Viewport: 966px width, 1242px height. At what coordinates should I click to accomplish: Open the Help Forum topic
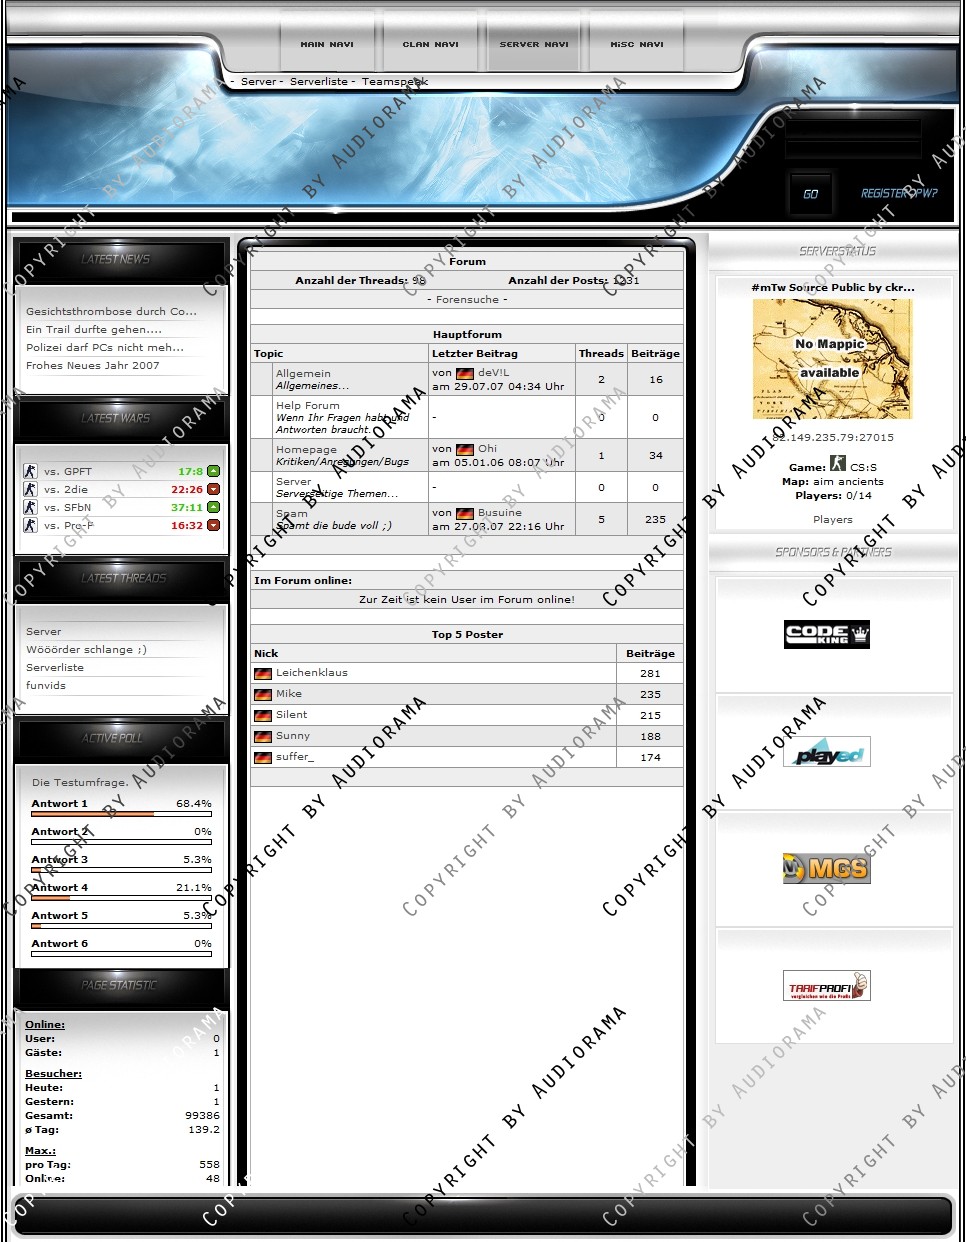pyautogui.click(x=308, y=405)
